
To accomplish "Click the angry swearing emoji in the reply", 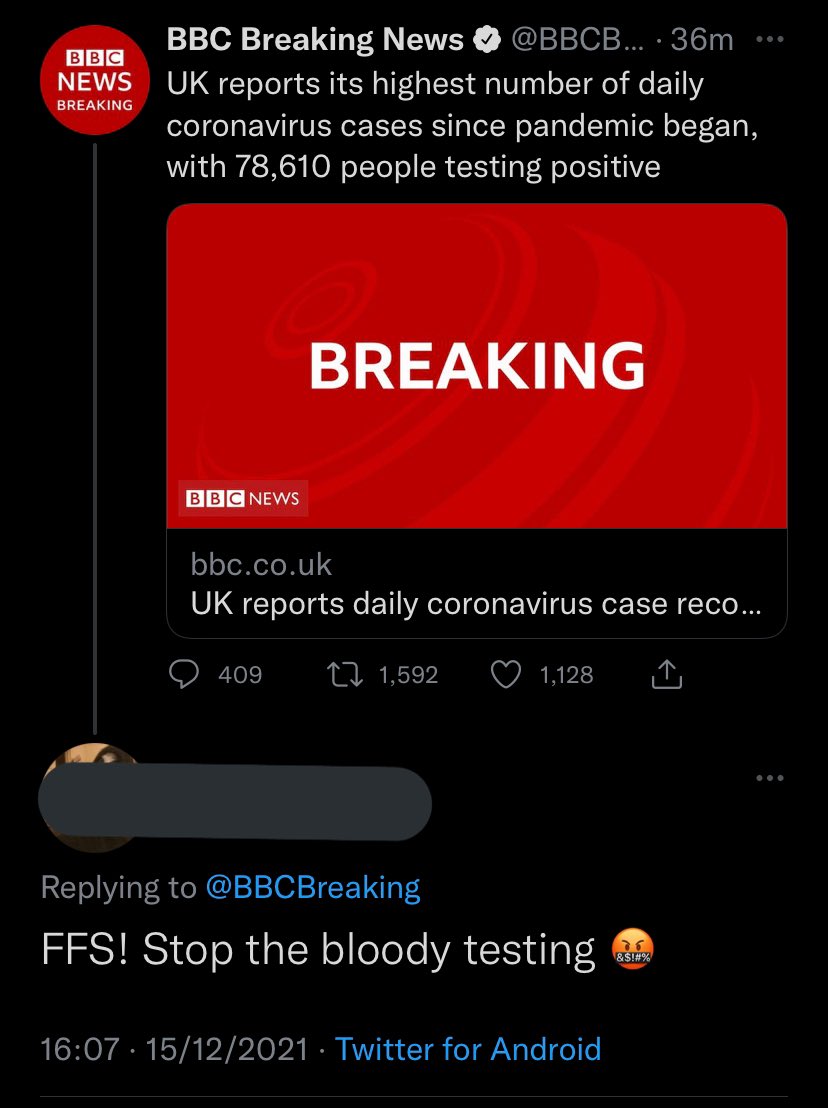I will pos(632,950).
